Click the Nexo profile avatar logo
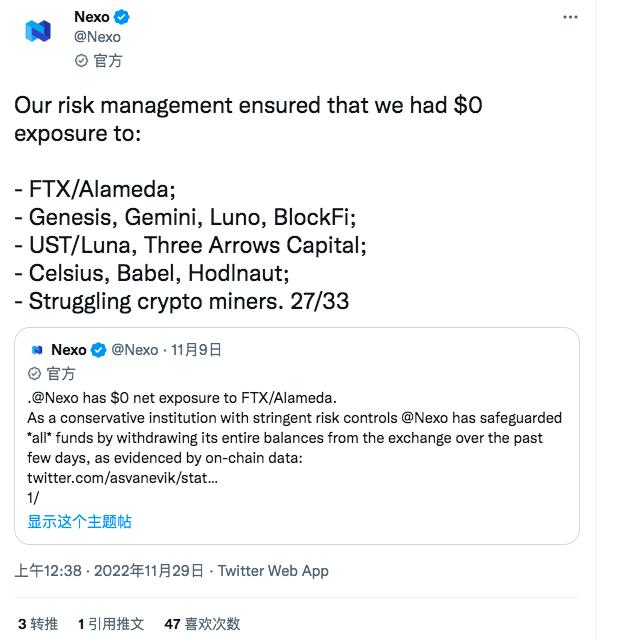 [x=38, y=30]
